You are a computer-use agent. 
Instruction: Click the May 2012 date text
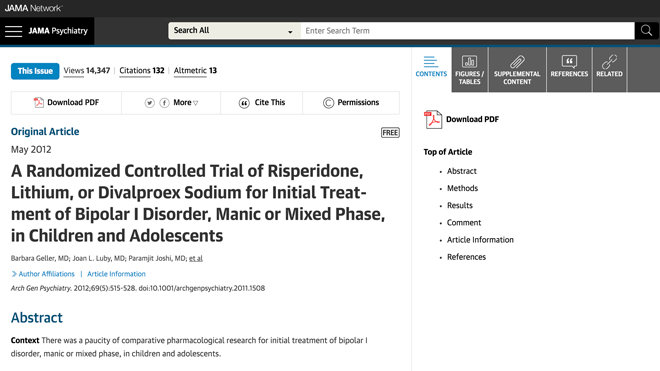pyautogui.click(x=31, y=149)
